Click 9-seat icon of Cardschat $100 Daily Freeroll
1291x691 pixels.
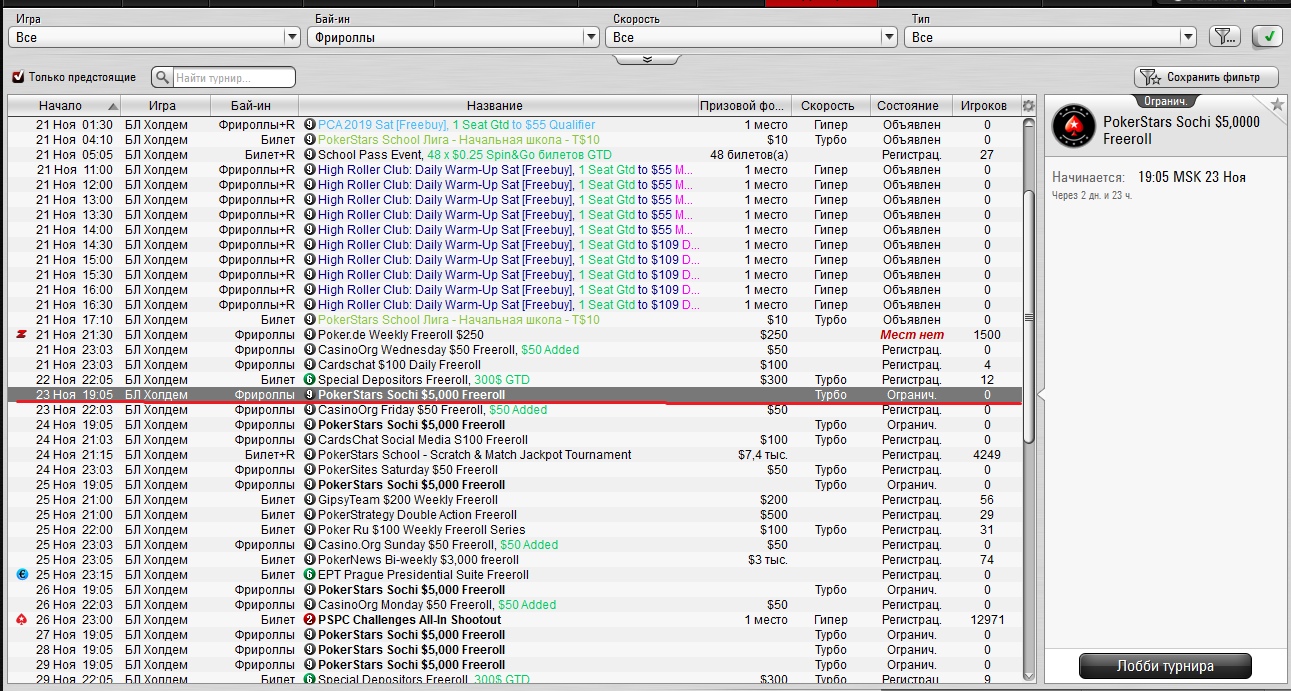coord(310,365)
